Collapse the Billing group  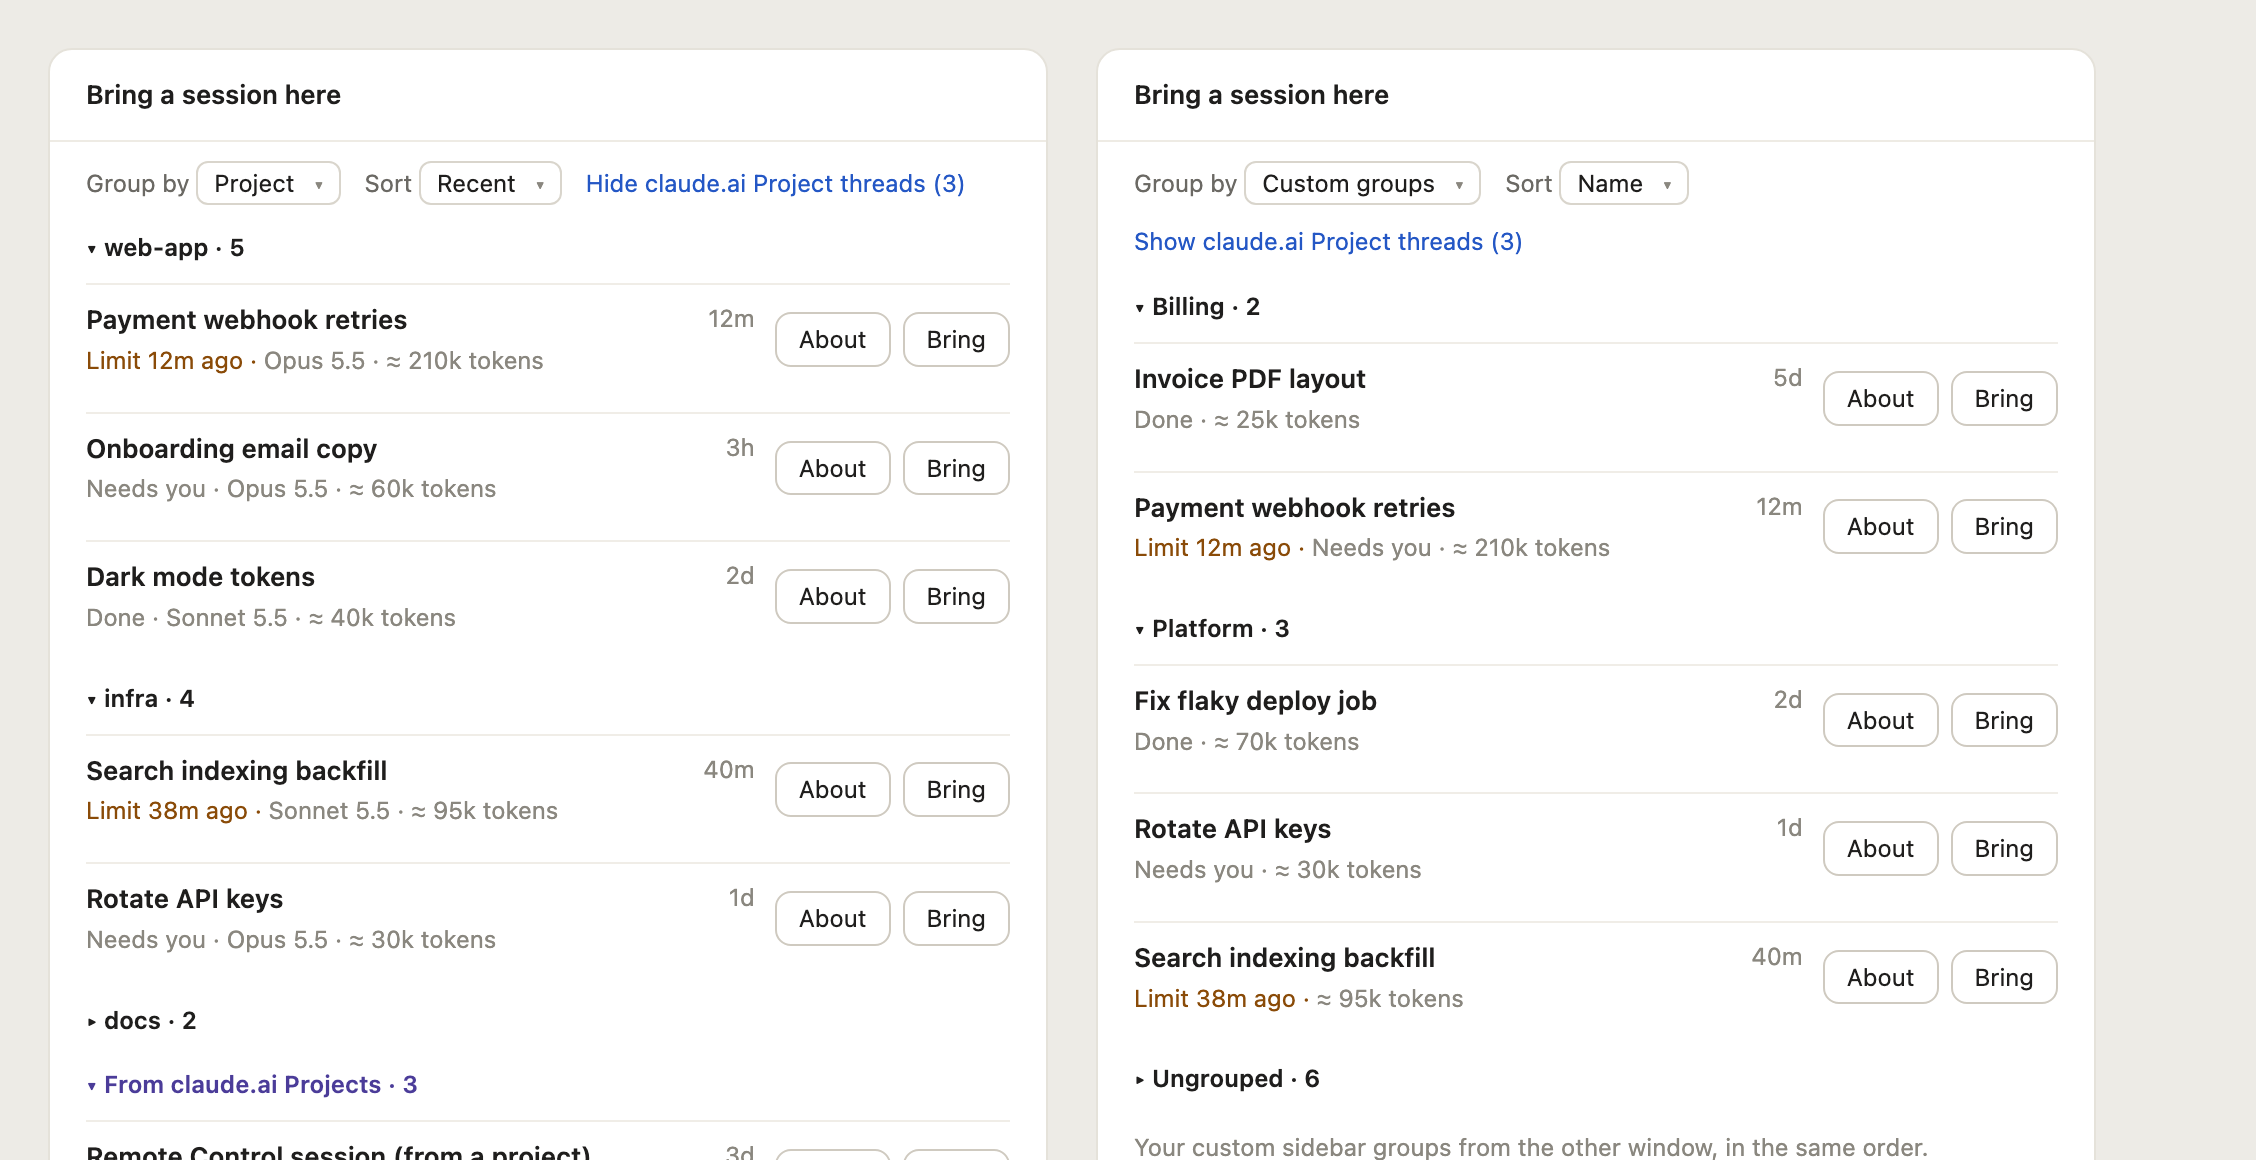pyautogui.click(x=1197, y=307)
